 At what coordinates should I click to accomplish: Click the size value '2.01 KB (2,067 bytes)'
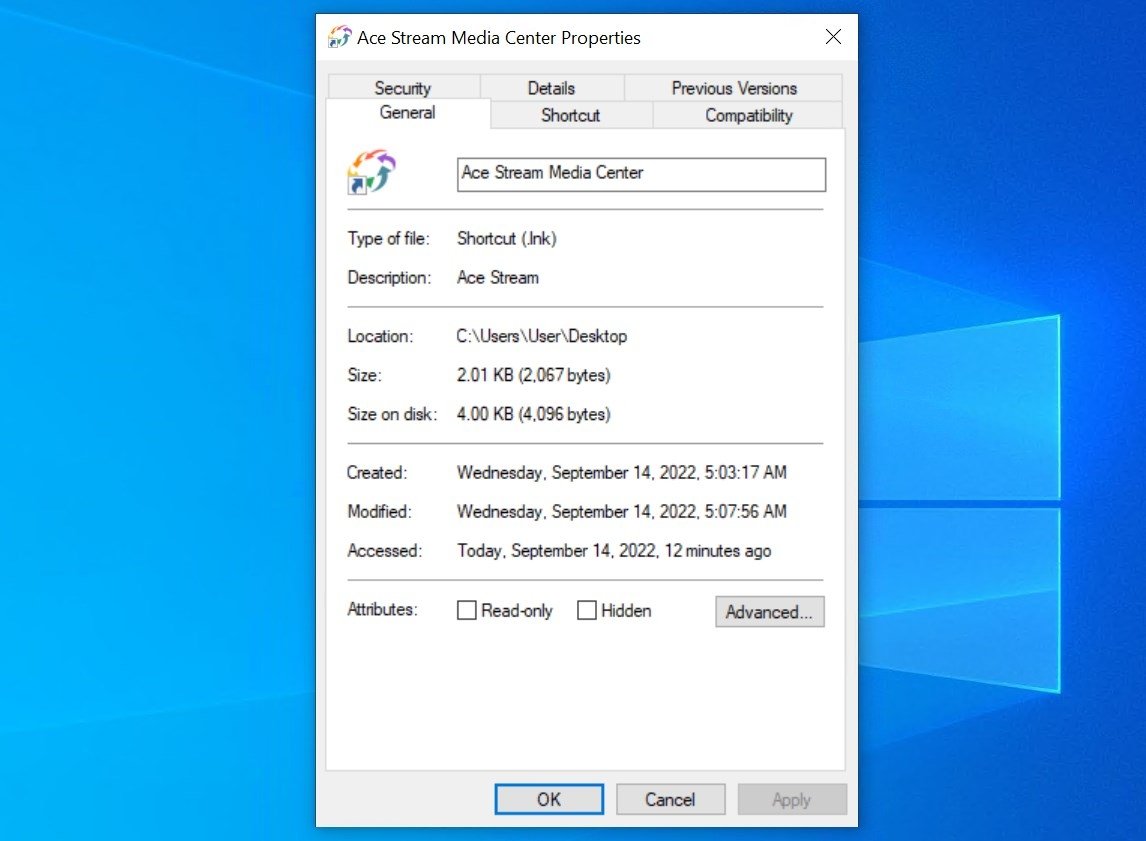click(534, 375)
